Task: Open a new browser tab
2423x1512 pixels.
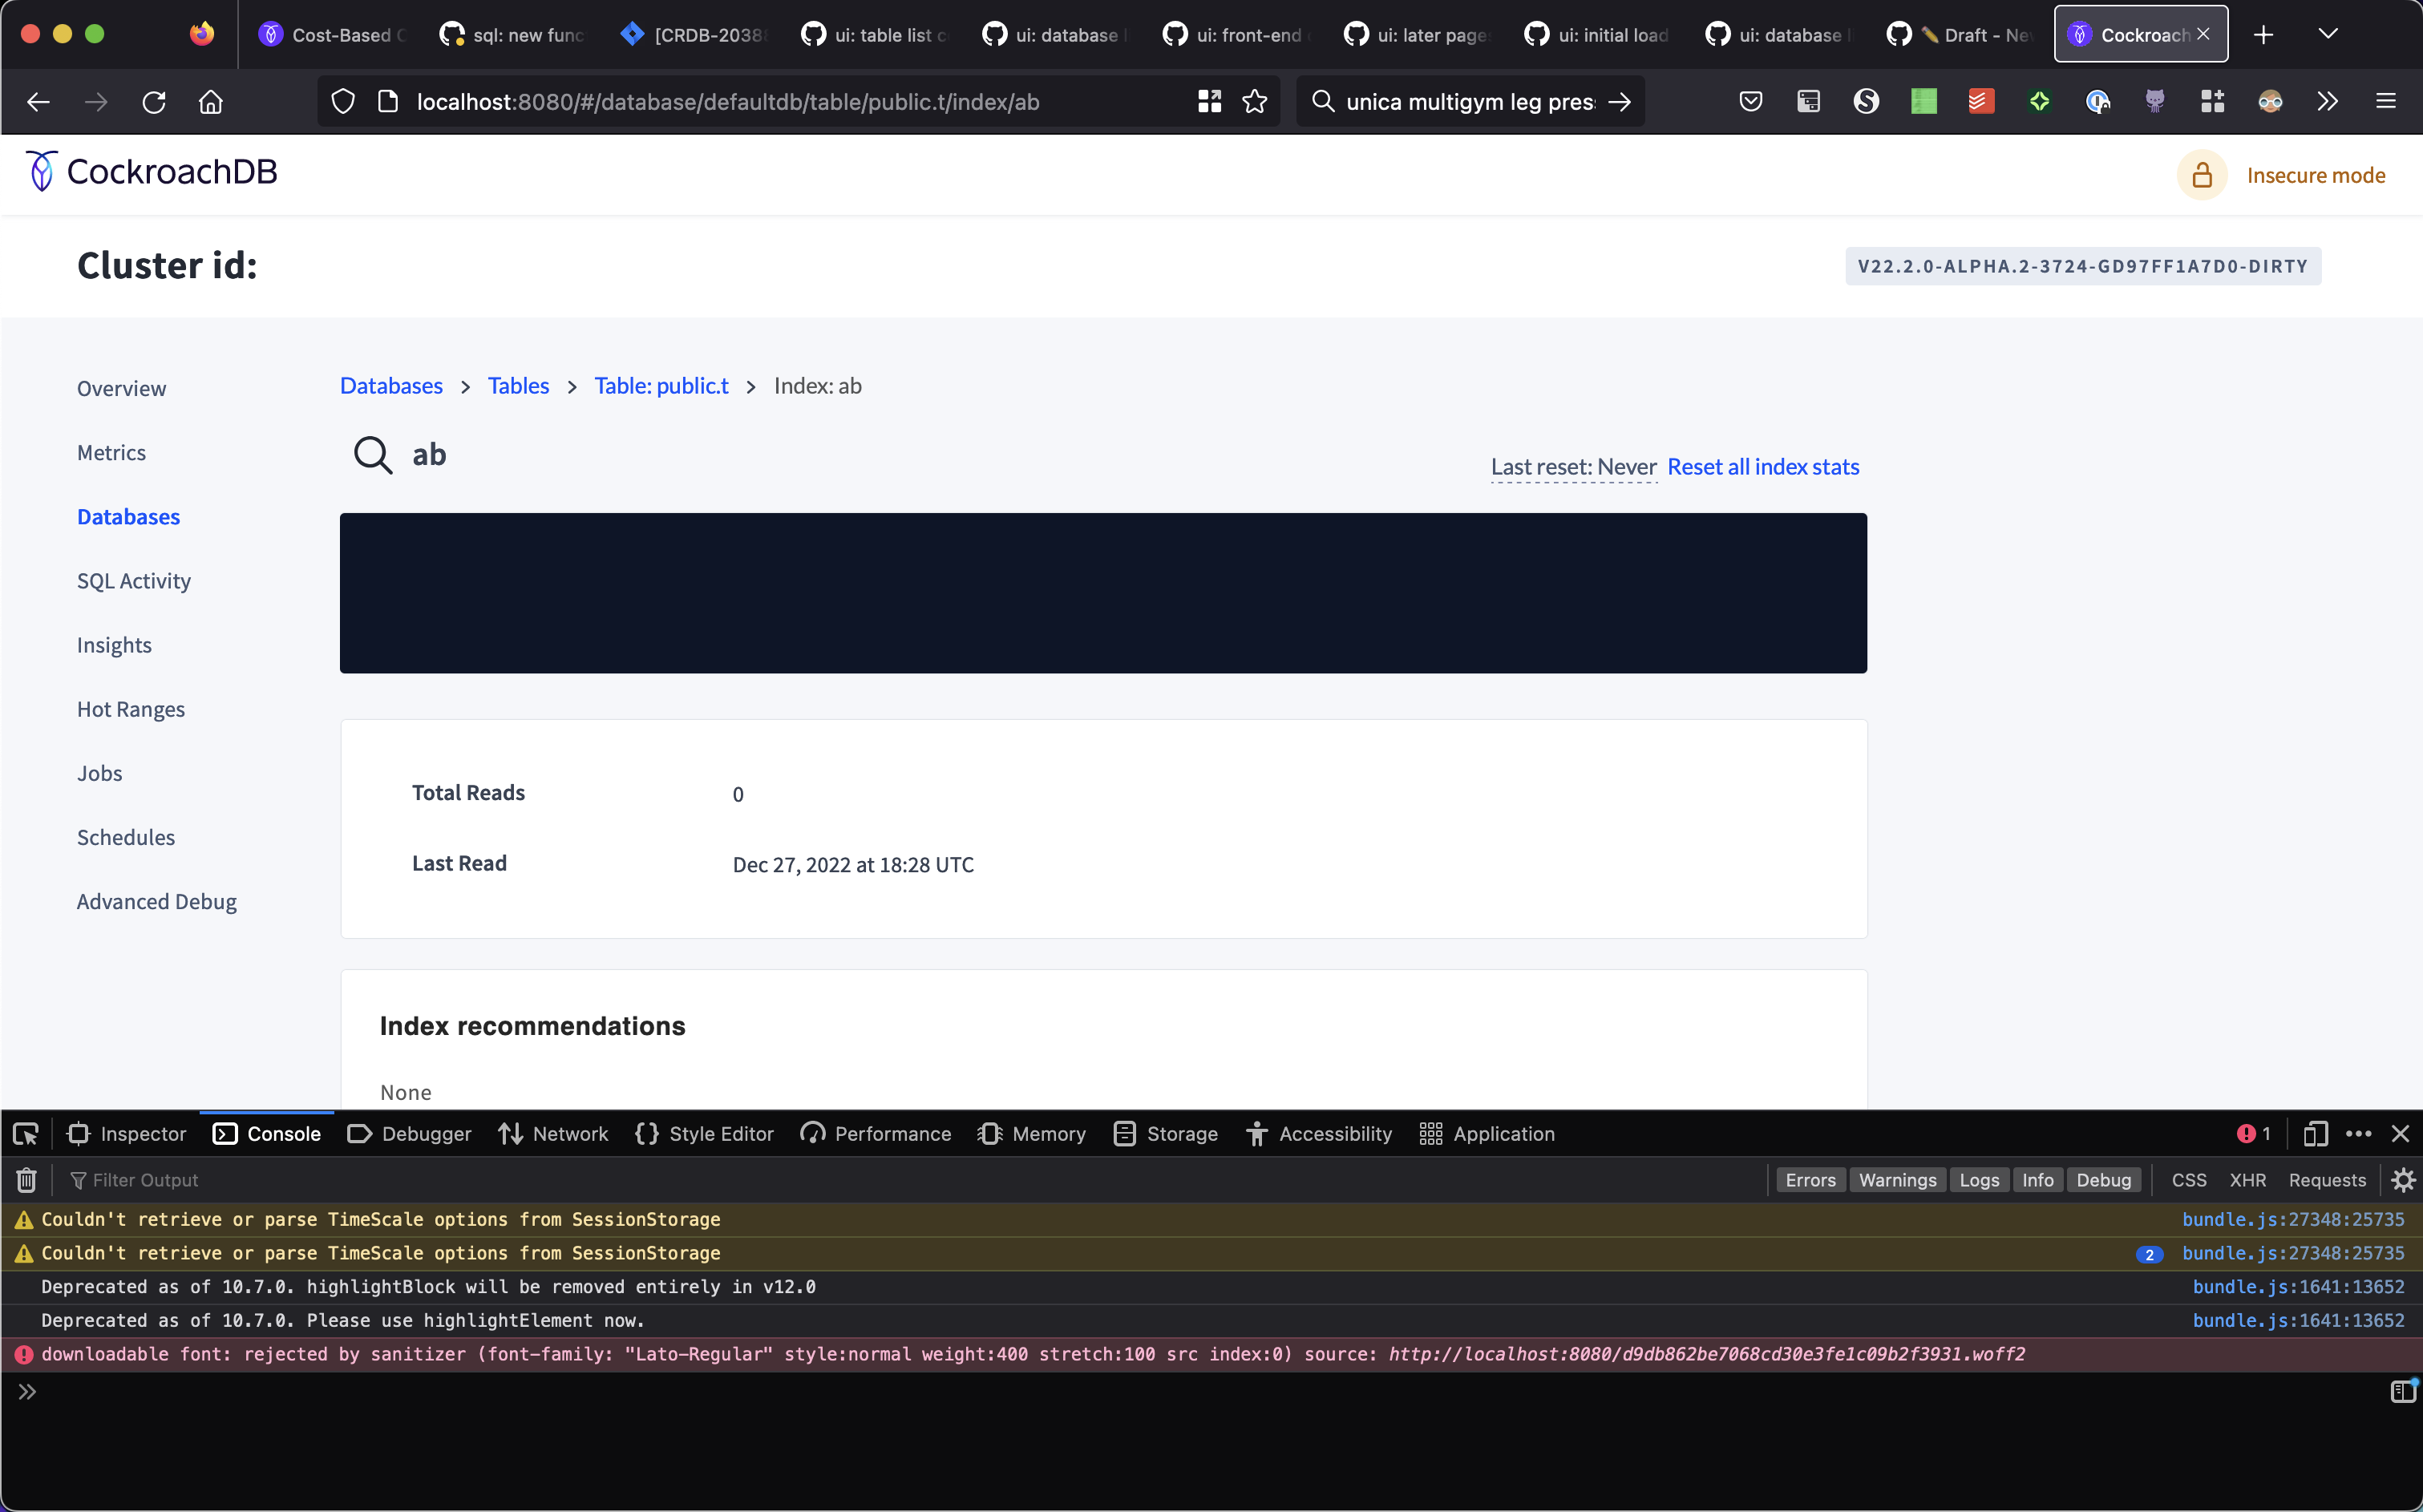Action: tap(2264, 35)
